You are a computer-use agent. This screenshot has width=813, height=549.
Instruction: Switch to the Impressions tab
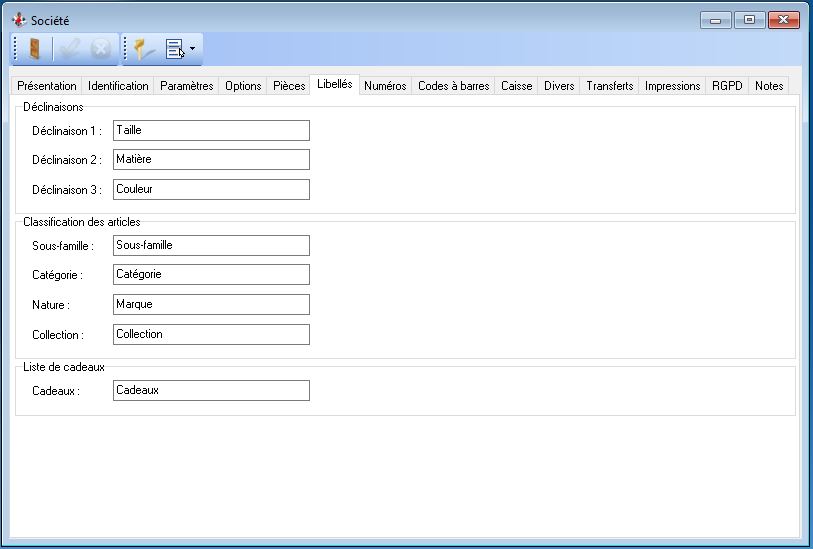[672, 86]
